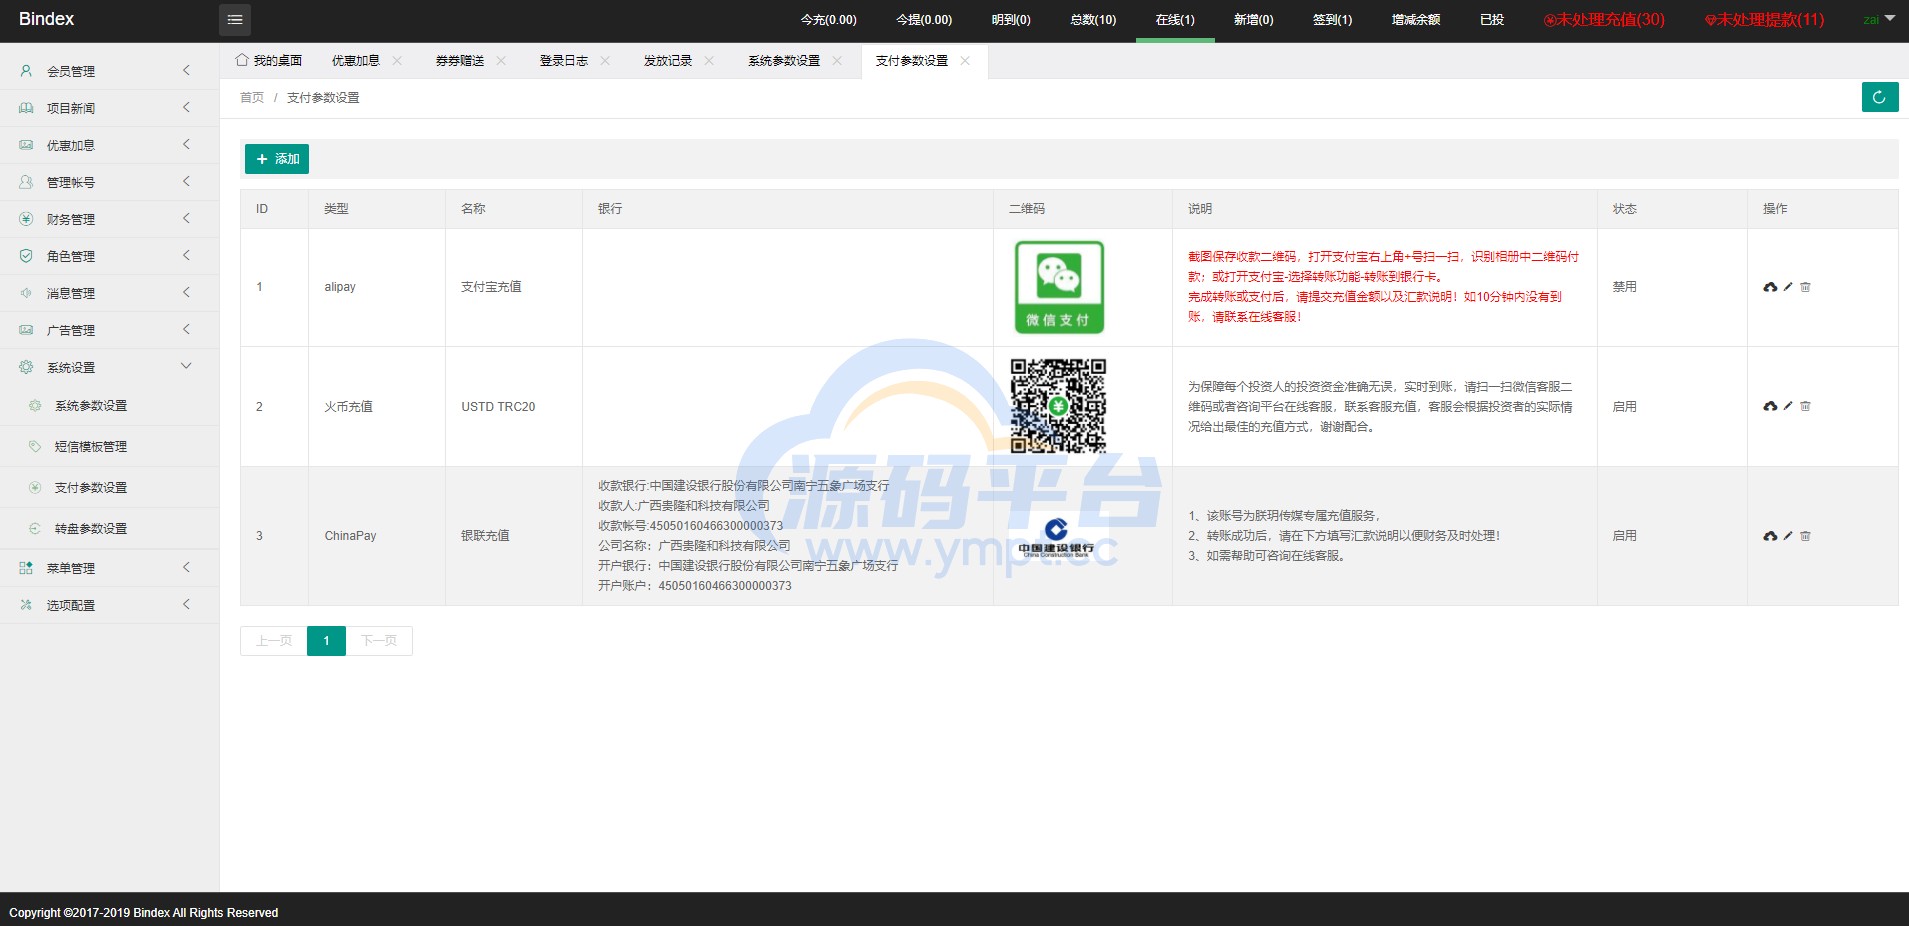
Task: Click 签到(1) in the top bar
Action: coord(1332,20)
